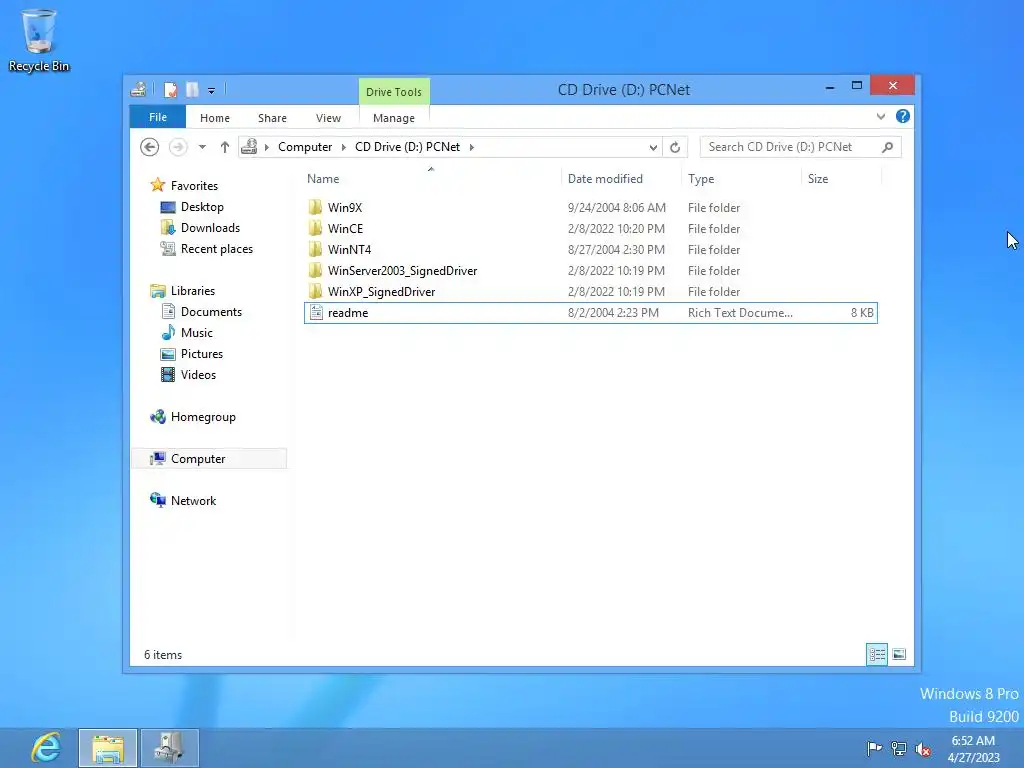Open the Customize Quick Access Toolbar dropdown
This screenshot has width=1024, height=768.
pos(212,91)
